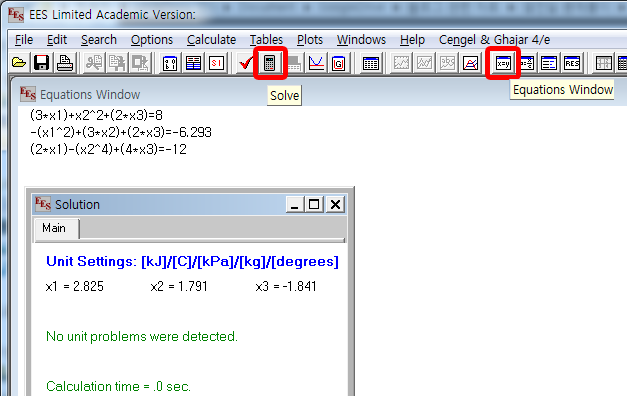
Task: Click result x1 = 2.825
Action: coord(75,286)
